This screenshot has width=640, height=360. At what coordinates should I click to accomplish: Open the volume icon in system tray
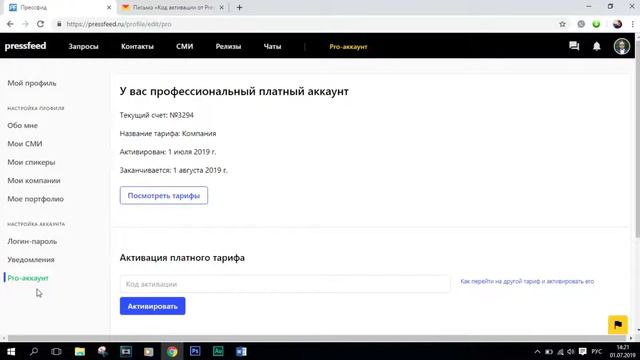coord(571,351)
